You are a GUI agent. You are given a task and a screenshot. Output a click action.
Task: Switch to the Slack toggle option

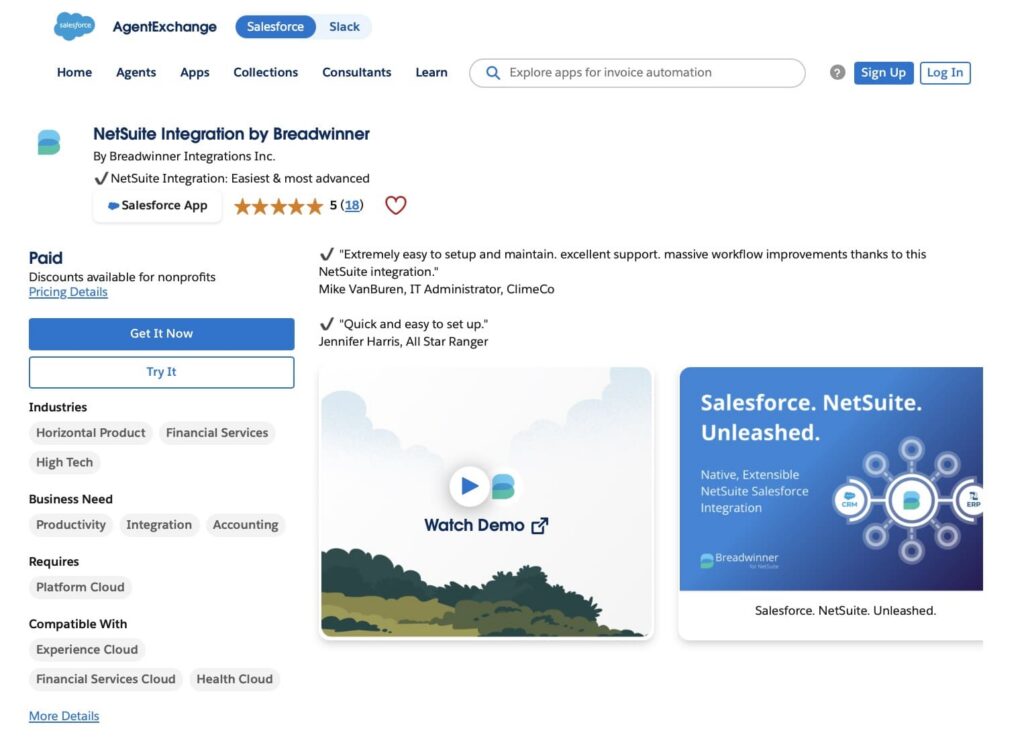coord(344,27)
